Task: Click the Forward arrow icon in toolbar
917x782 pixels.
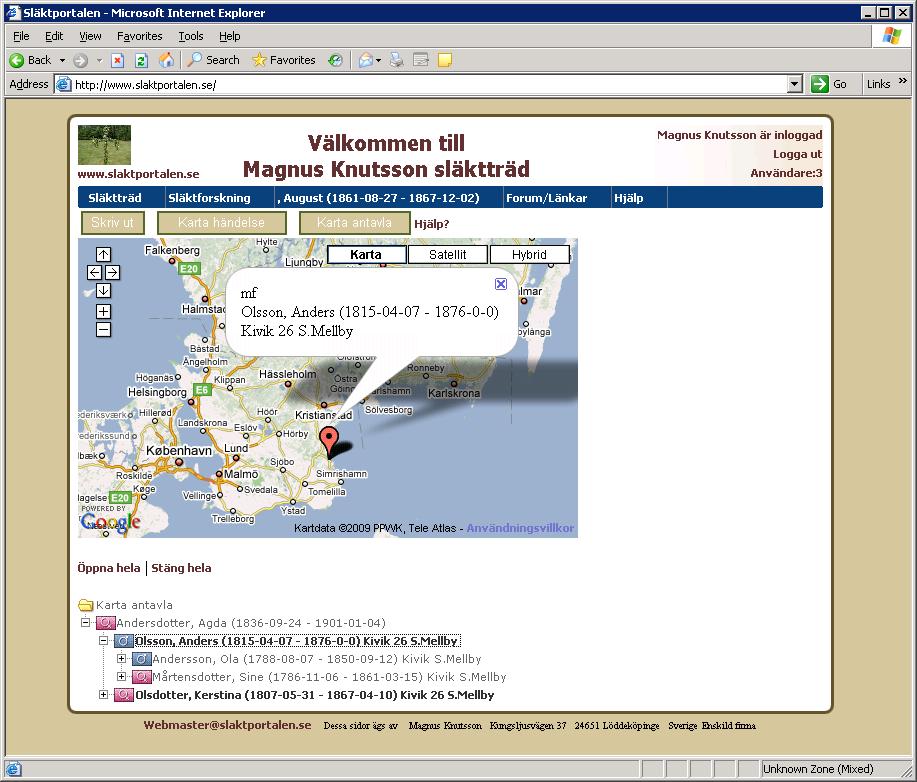Action: (x=81, y=60)
